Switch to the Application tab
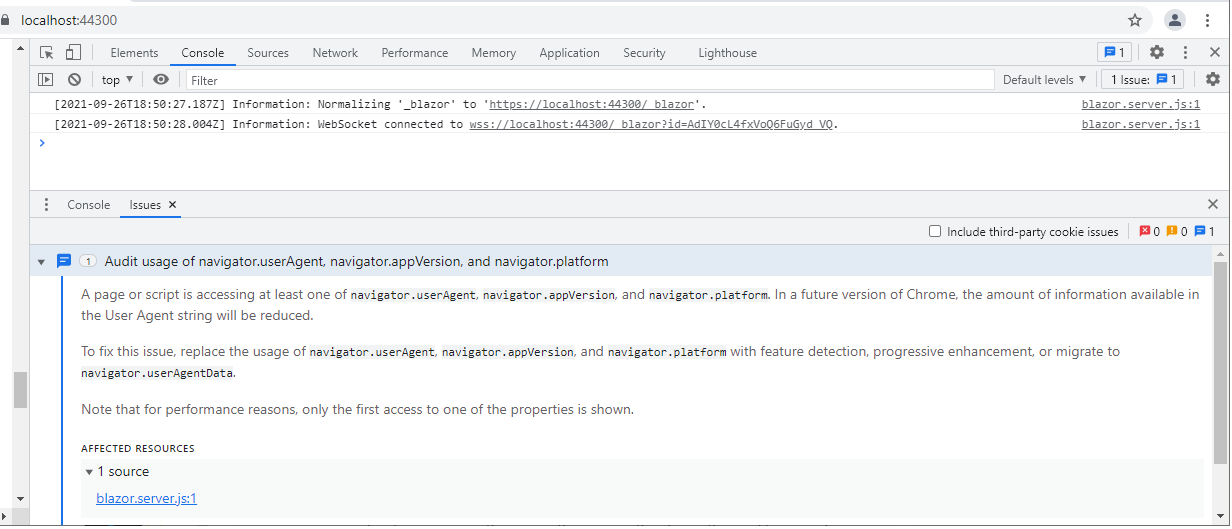 click(x=569, y=53)
